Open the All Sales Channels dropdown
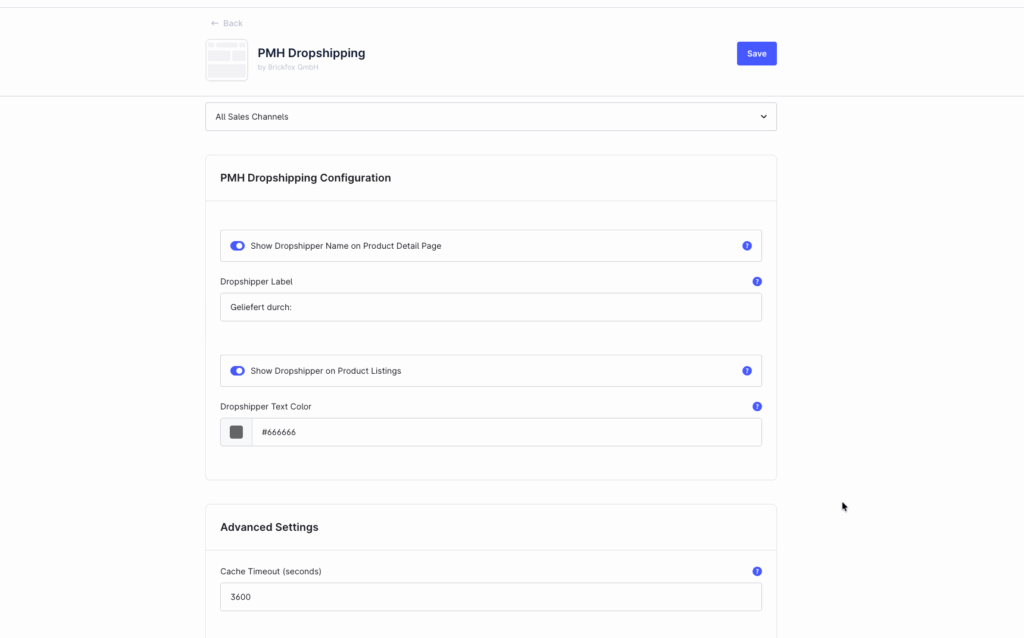 click(x=490, y=117)
